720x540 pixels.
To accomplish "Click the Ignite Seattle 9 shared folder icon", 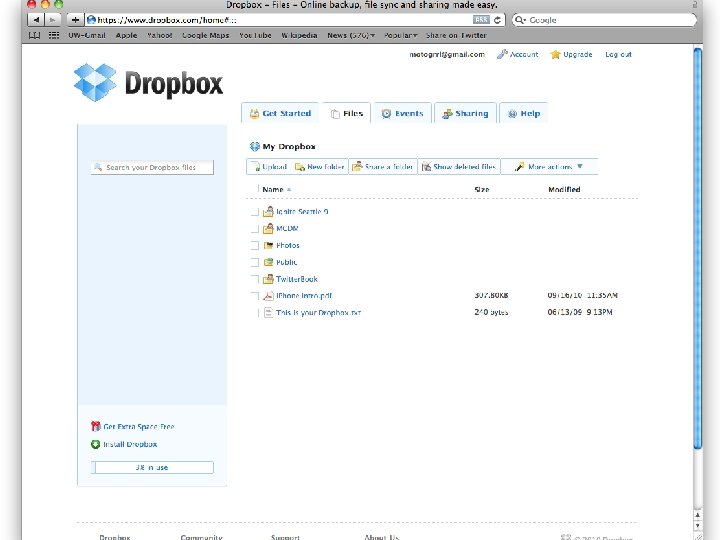I will coord(268,211).
